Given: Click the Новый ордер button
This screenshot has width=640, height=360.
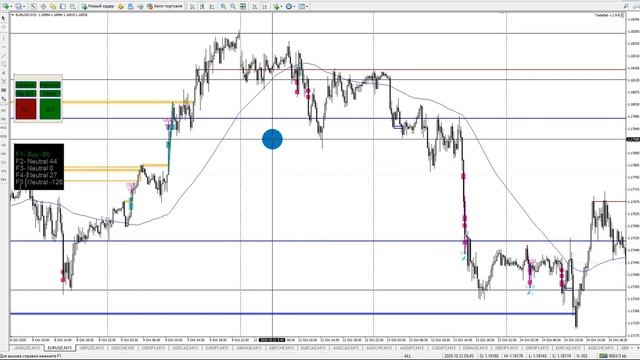Looking at the screenshot, I should (98, 7).
